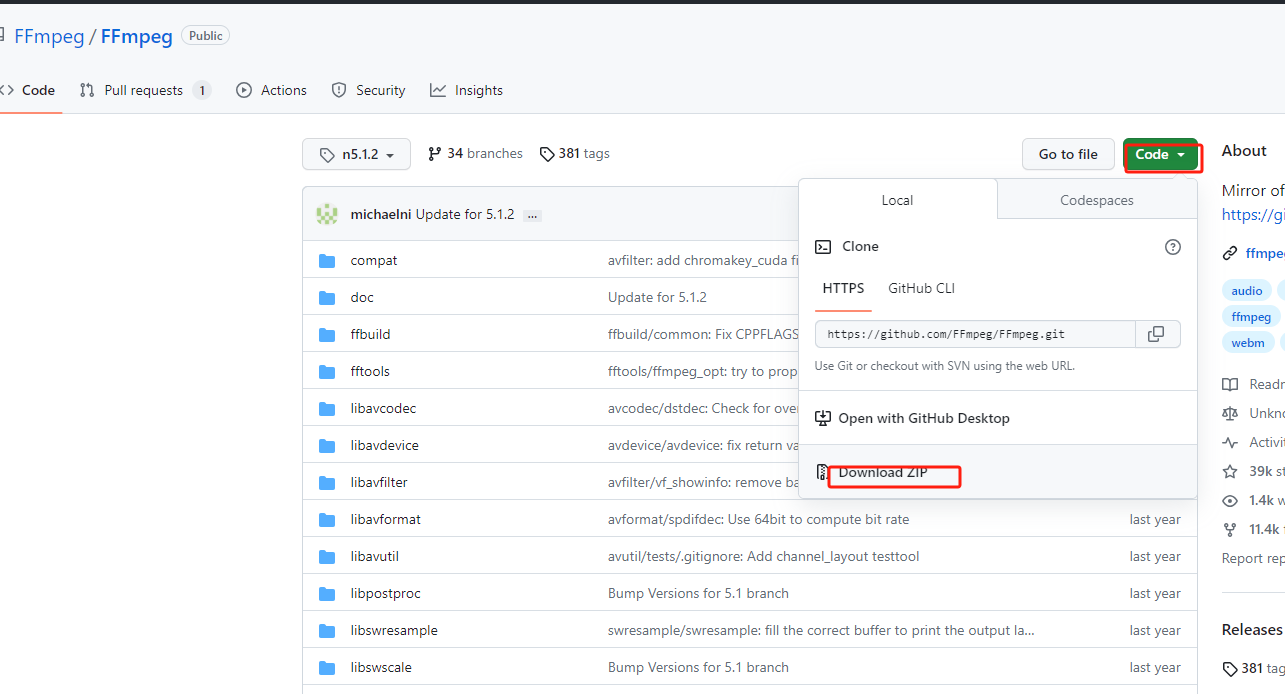Open the n5.1.2 tag switcher dropdown
Image resolution: width=1285 pixels, height=694 pixels.
tap(356, 154)
